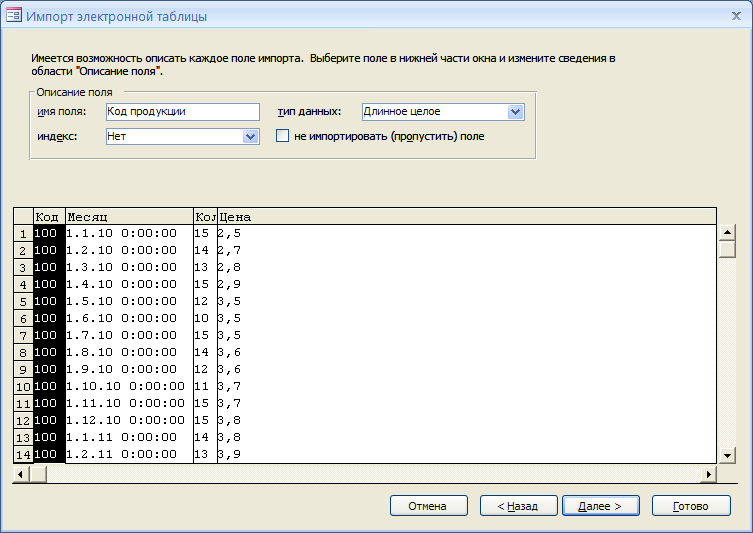Click vertical scrollbar down arrow

727,455
